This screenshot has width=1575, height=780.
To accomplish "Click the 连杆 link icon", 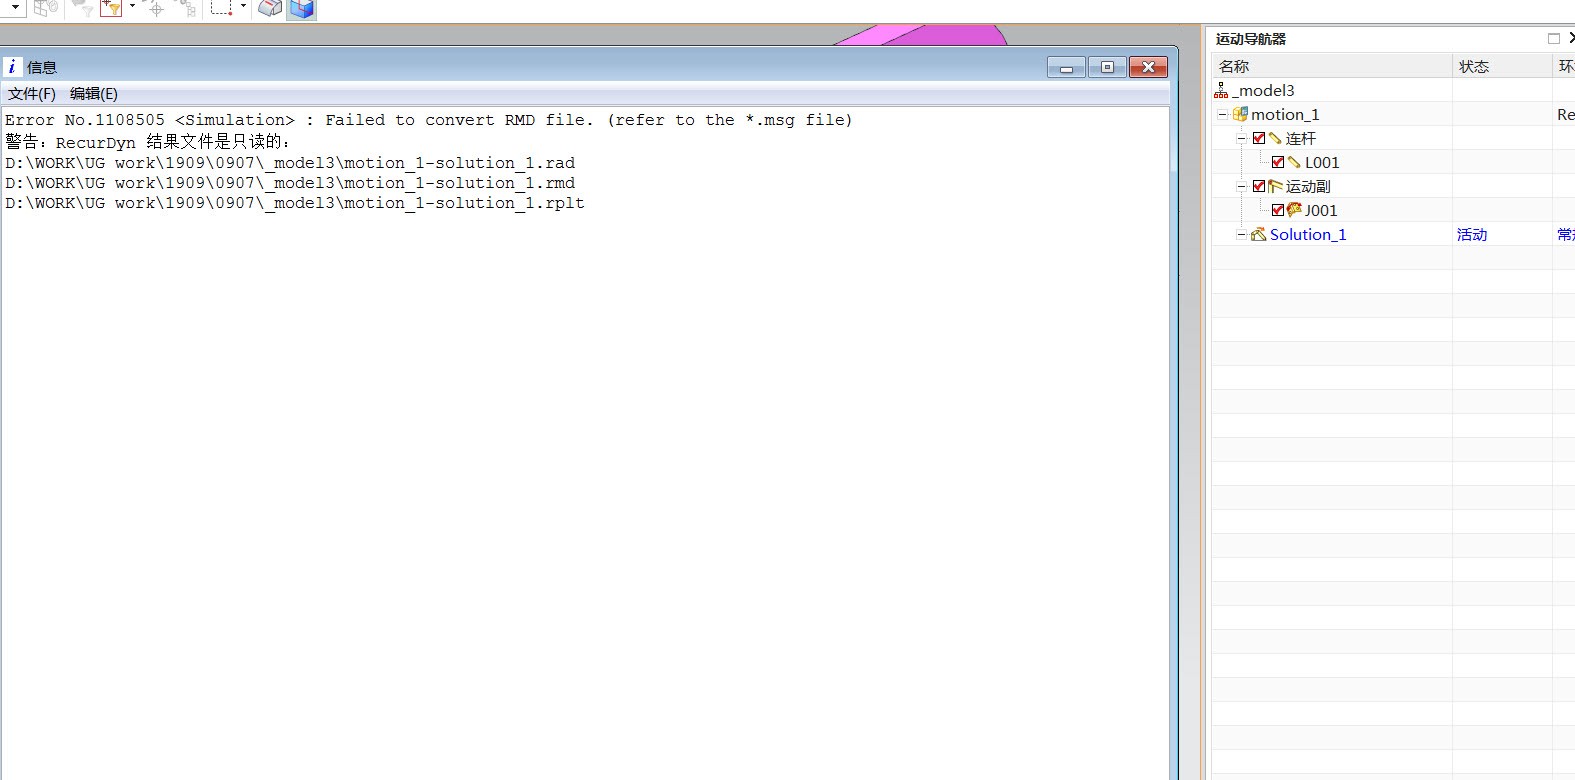I will click(x=1275, y=139).
